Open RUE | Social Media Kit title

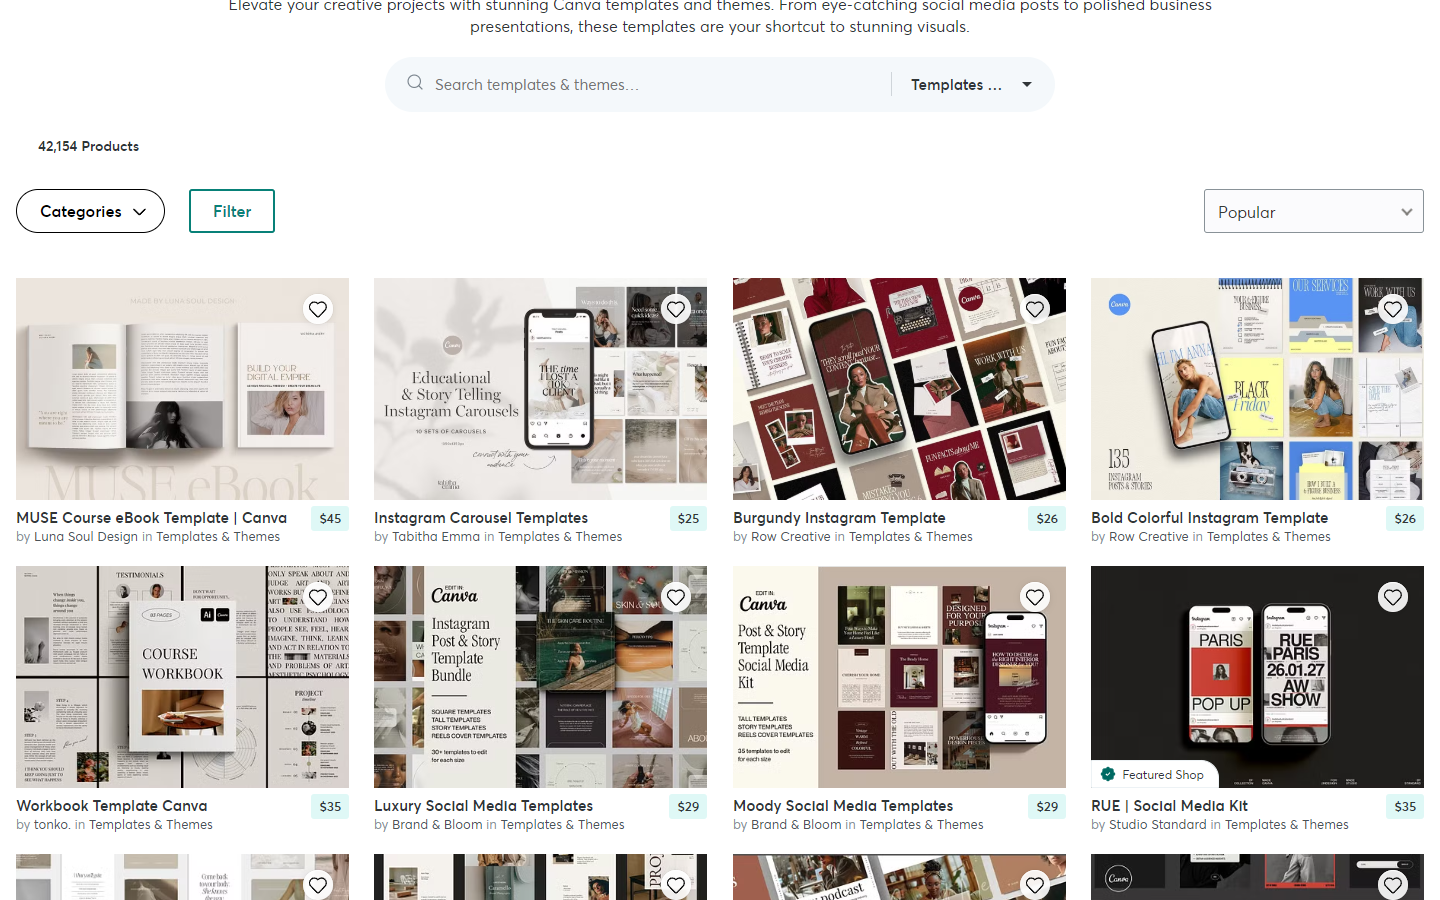pyautogui.click(x=1170, y=806)
